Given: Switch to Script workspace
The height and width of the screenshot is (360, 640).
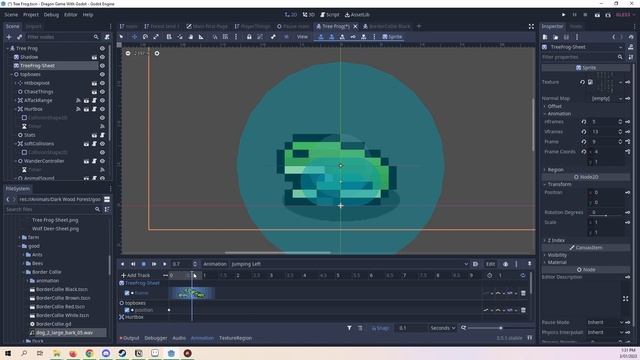Looking at the screenshot, I should pos(329,15).
